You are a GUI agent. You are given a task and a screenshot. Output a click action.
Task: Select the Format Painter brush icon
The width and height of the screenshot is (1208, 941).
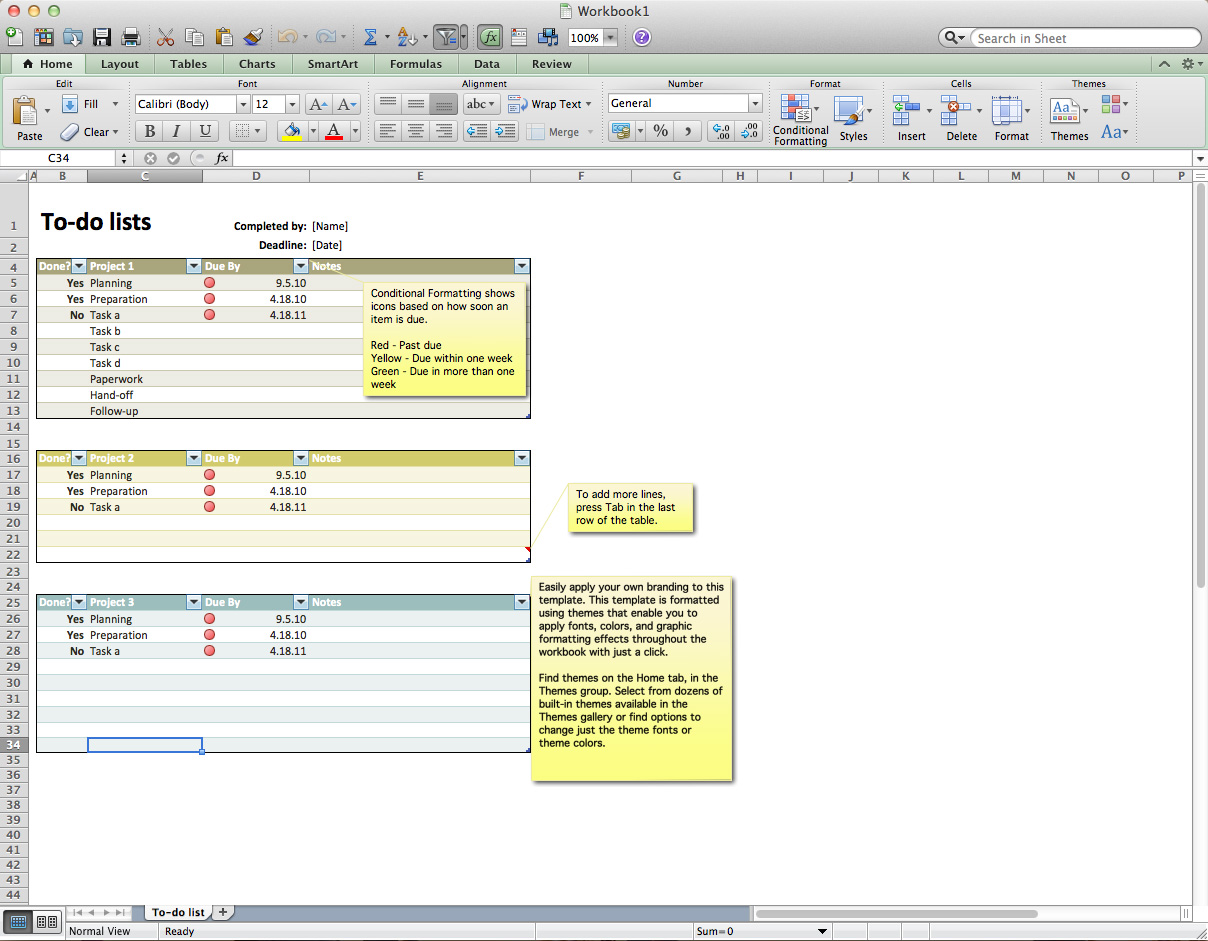pyautogui.click(x=253, y=38)
